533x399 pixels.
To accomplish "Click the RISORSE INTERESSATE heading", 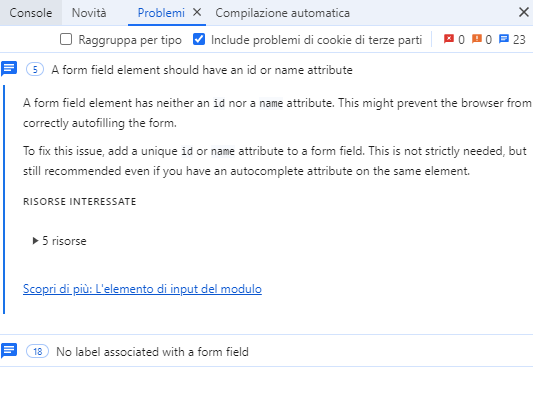I will pos(80,202).
